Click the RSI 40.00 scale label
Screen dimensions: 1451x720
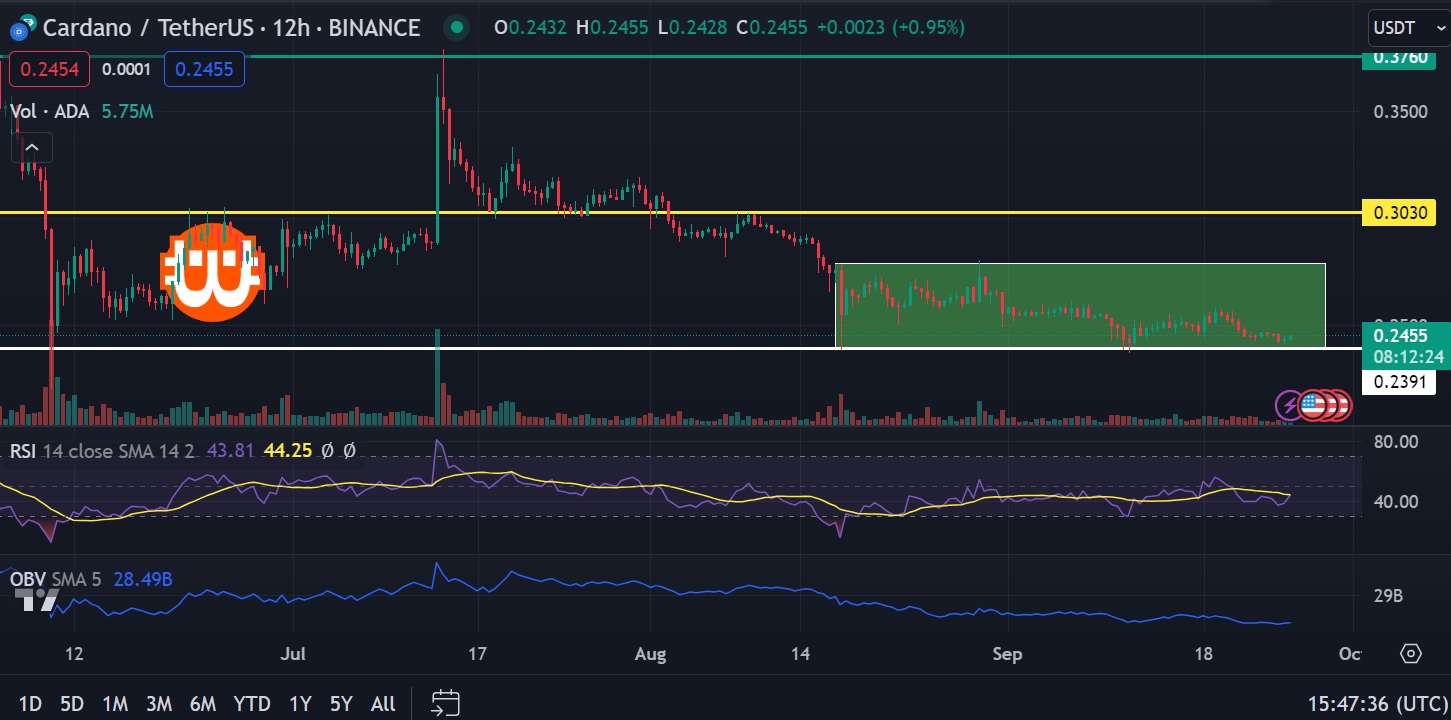tap(1394, 501)
